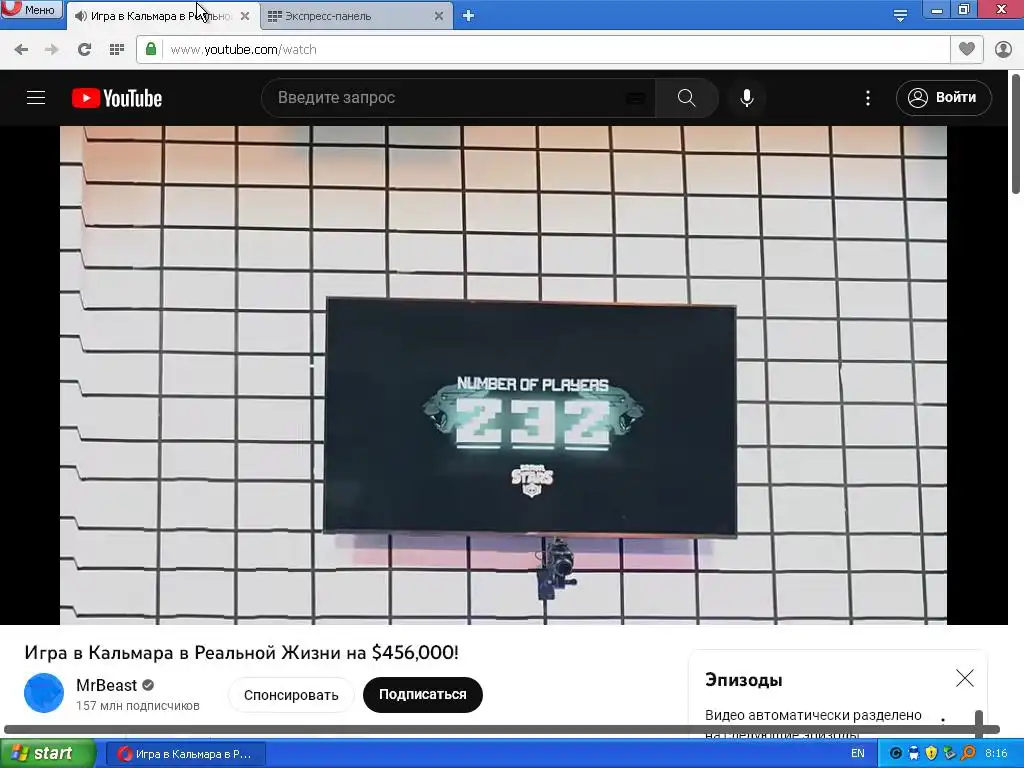This screenshot has height=768, width=1024.
Task: Click the orange magnifier tray icon
Action: click(968, 754)
